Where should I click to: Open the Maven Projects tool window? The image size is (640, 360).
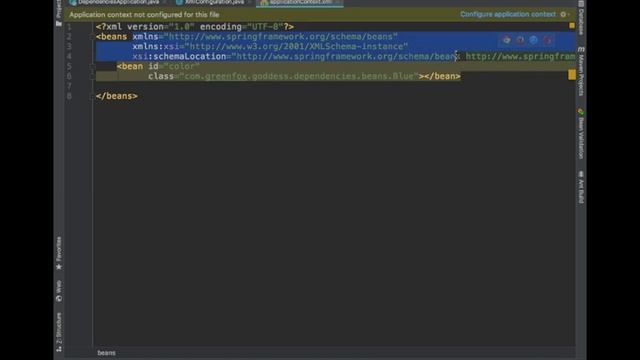(581, 71)
